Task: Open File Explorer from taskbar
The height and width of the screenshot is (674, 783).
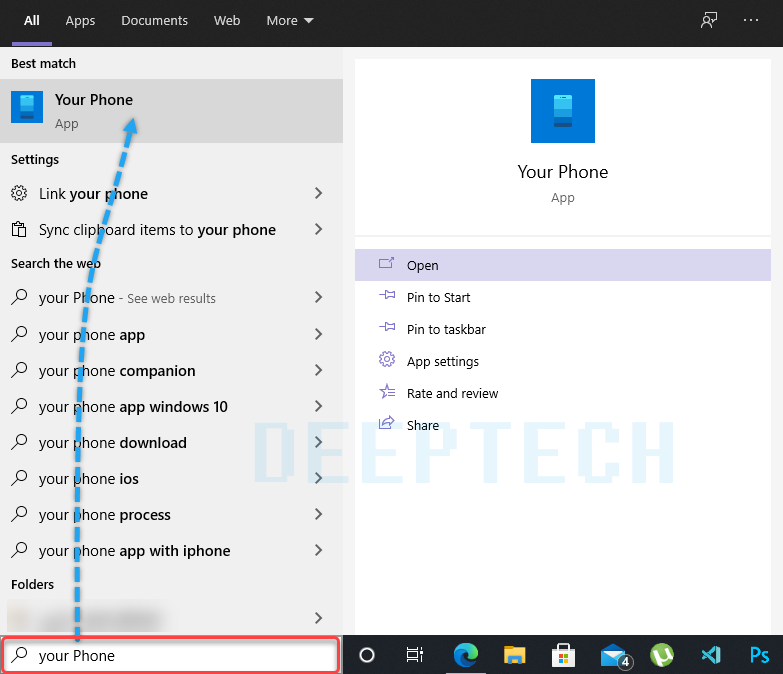Action: 514,655
